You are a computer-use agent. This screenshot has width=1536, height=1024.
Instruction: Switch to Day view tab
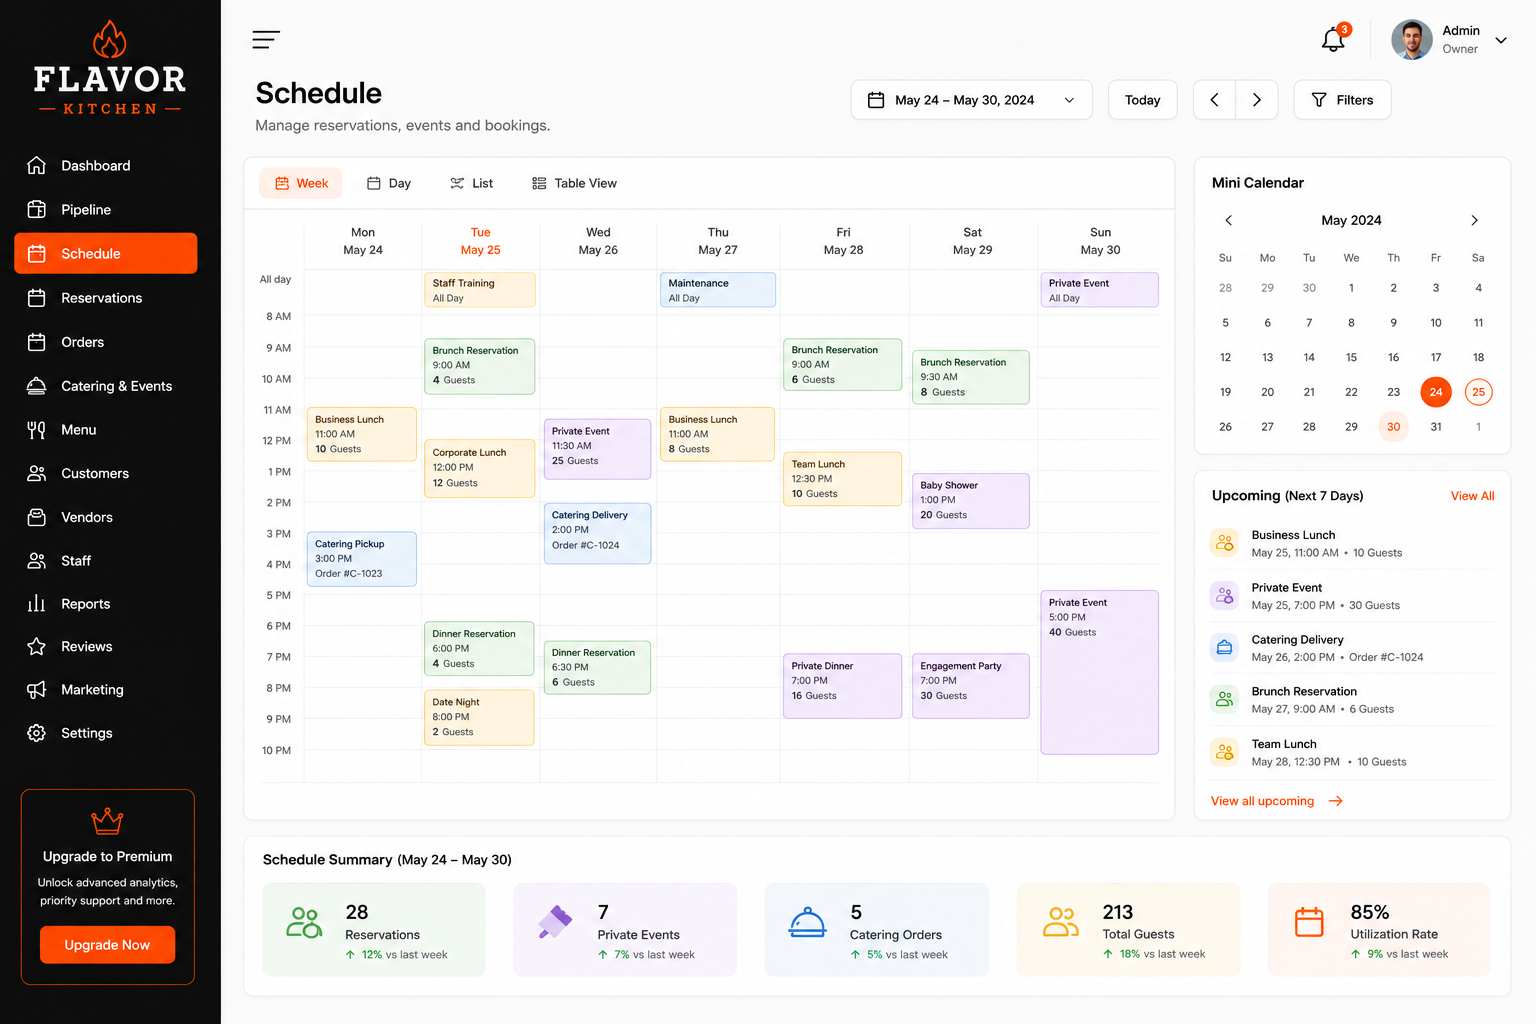point(389,183)
